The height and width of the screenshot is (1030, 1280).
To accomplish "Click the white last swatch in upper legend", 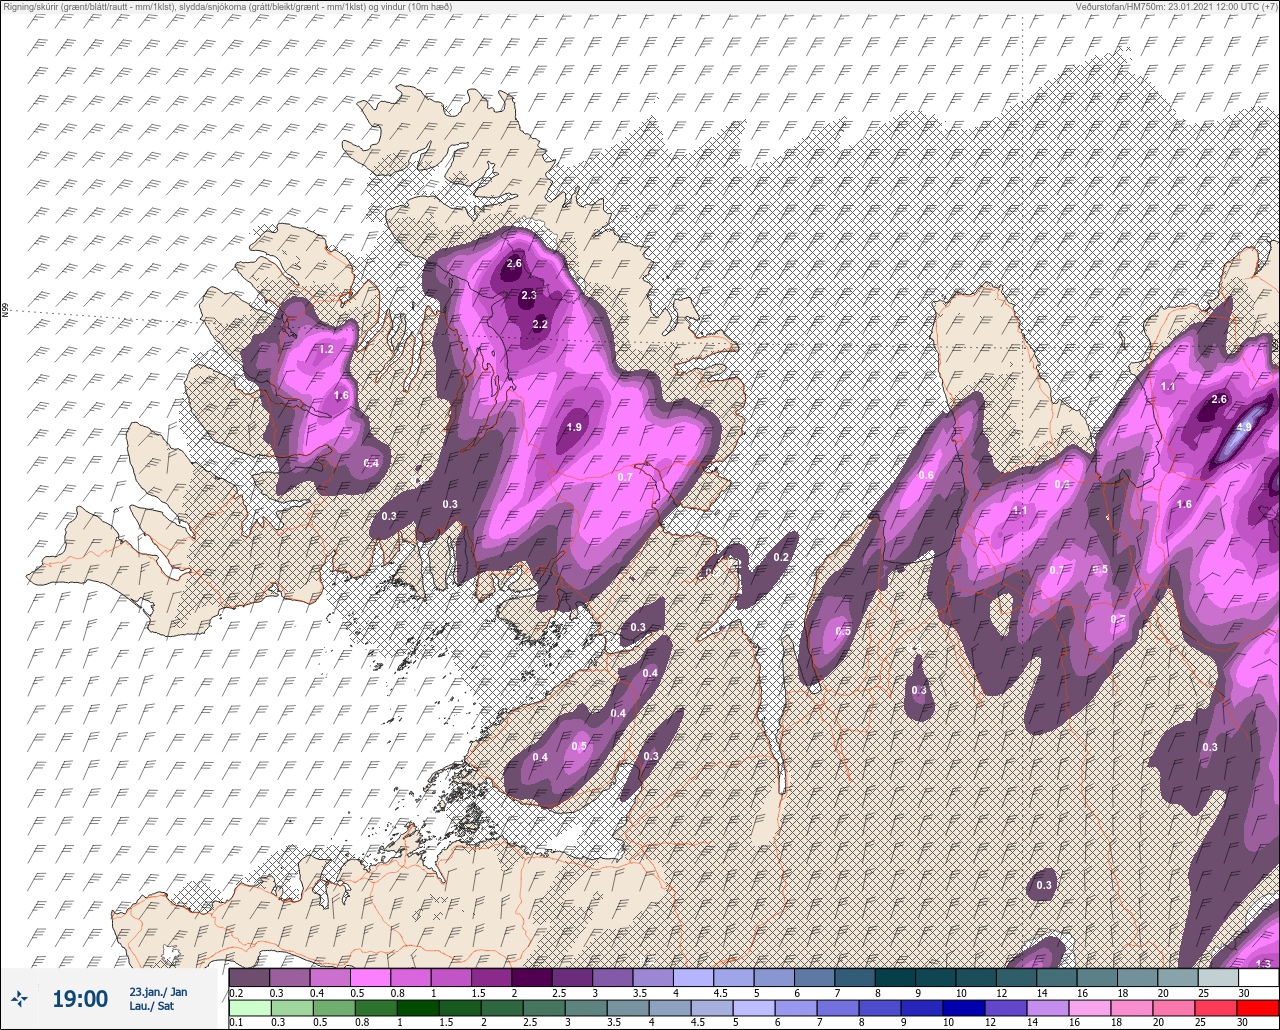I will pyautogui.click(x=1258, y=977).
